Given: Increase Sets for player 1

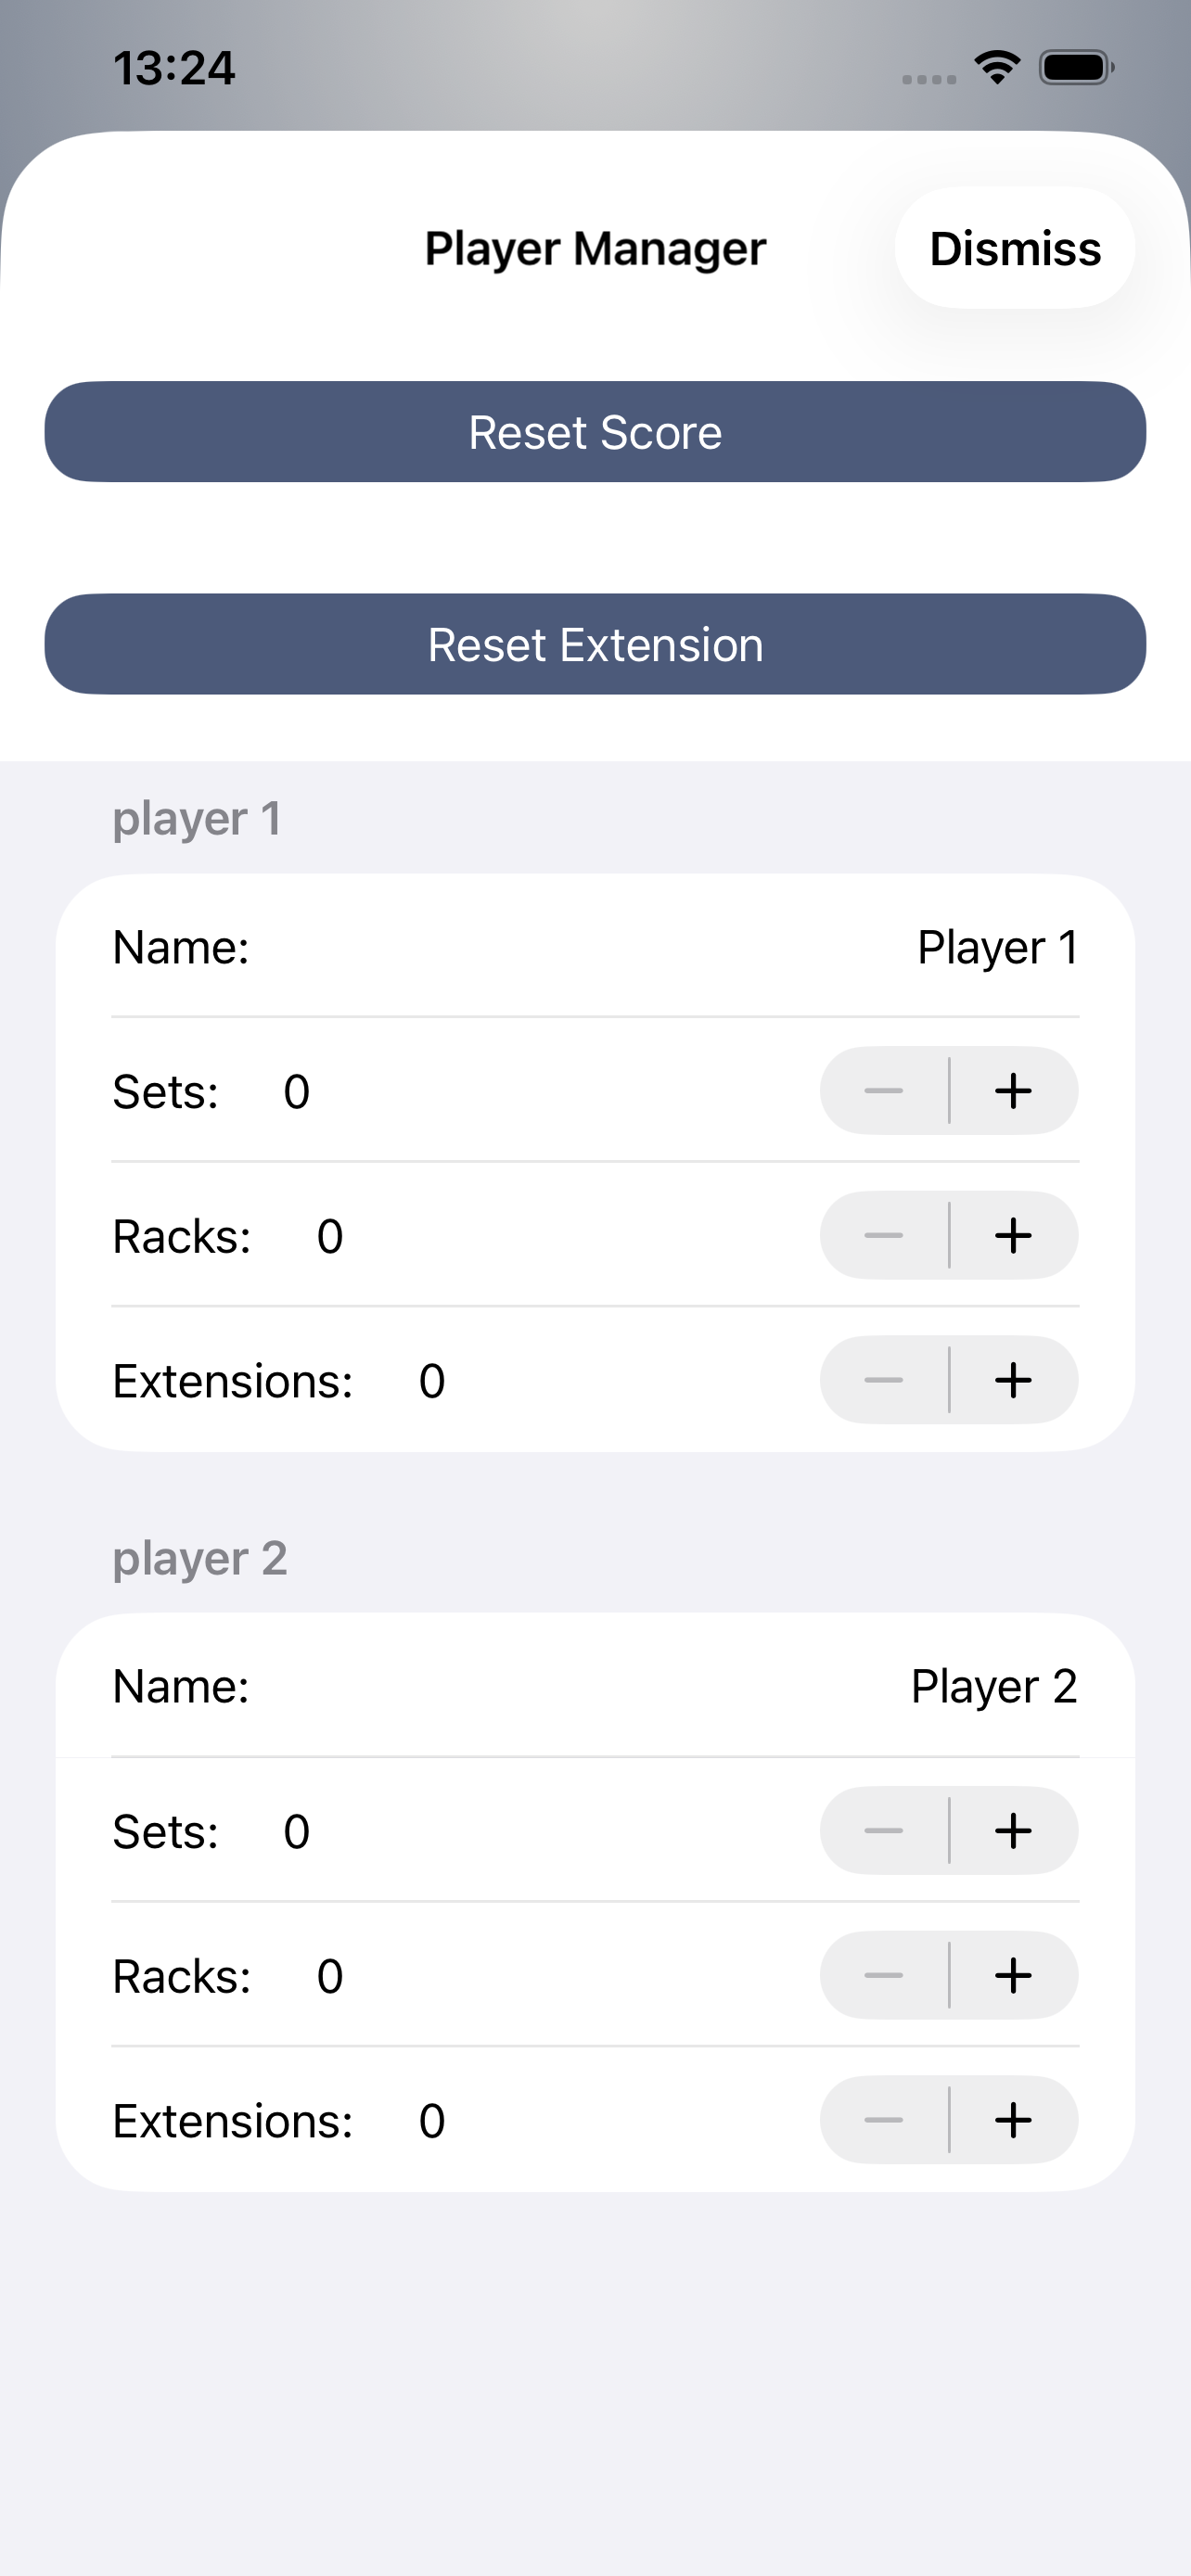Looking at the screenshot, I should click(1013, 1090).
